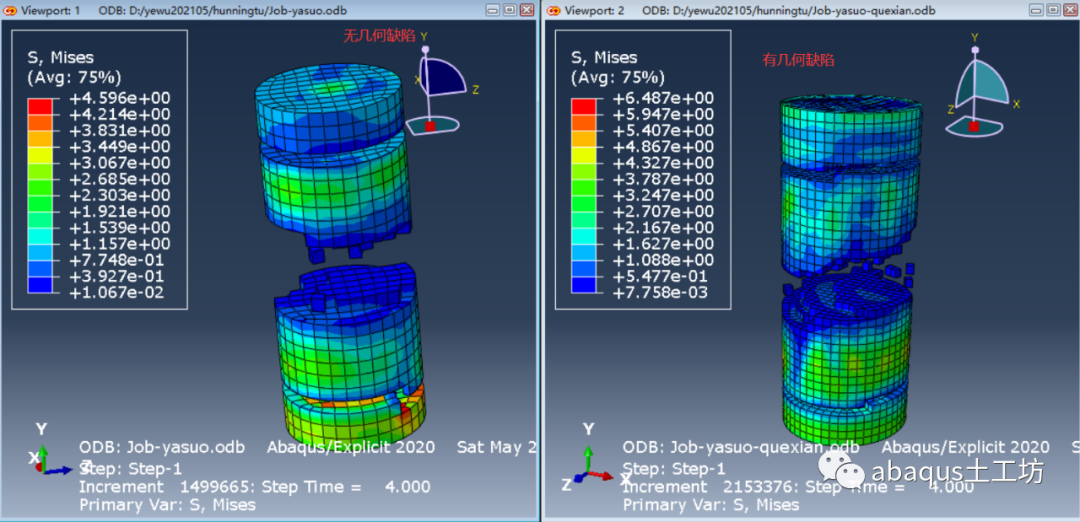Select the 'S, Mises' legend title in Viewport 1

click(x=60, y=58)
